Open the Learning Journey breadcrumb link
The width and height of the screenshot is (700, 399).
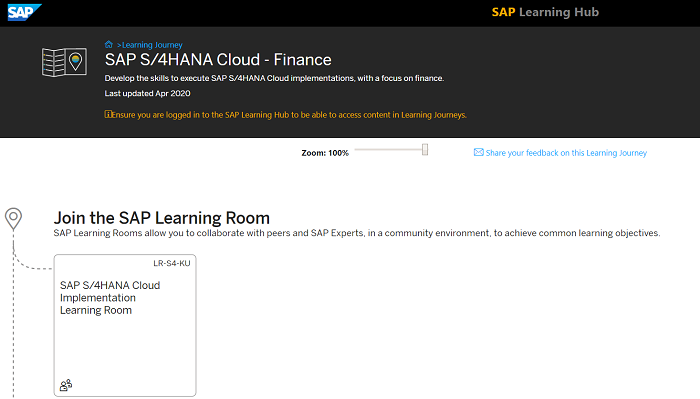click(152, 45)
